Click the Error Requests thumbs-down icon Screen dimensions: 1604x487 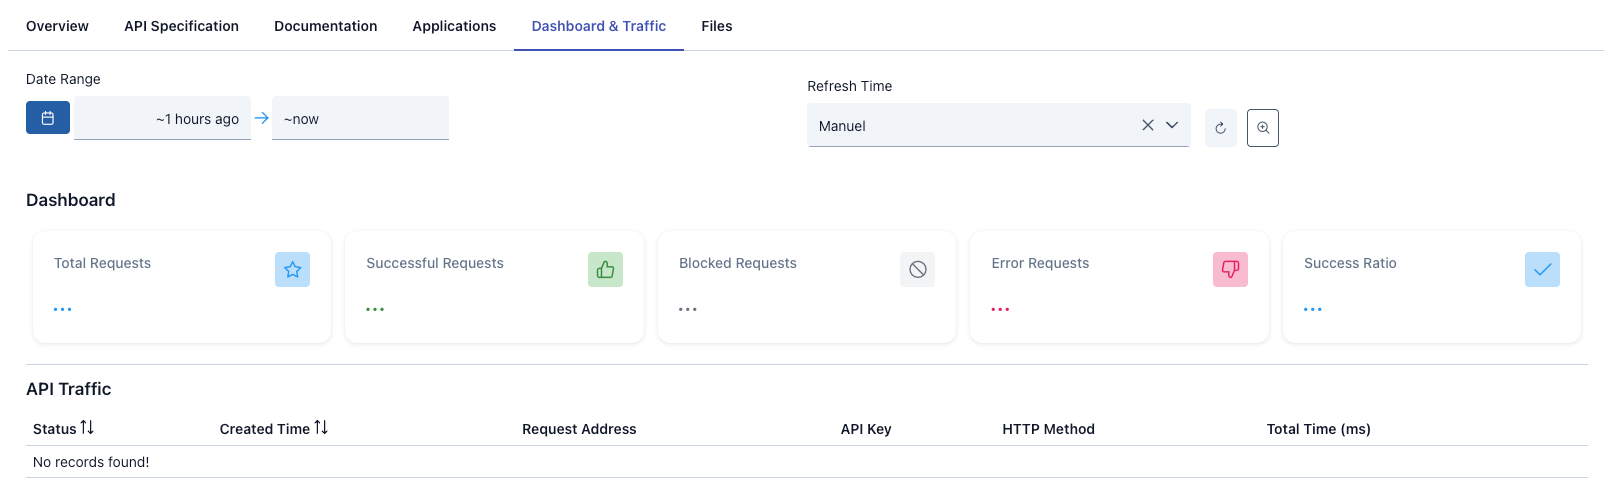[x=1230, y=269]
